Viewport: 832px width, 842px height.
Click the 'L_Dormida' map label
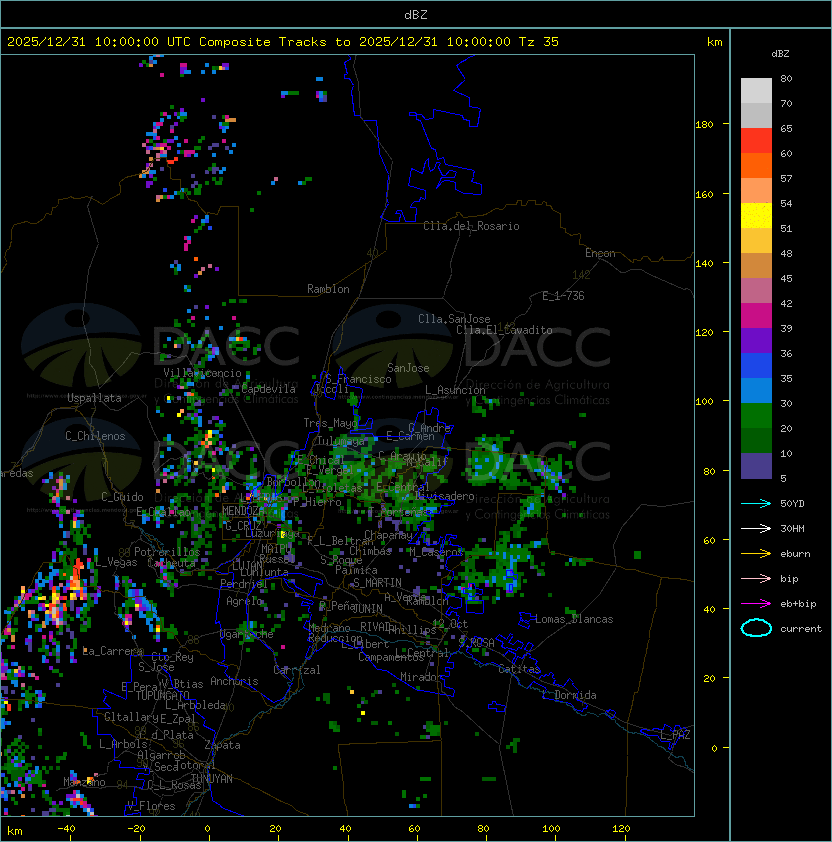pos(570,695)
